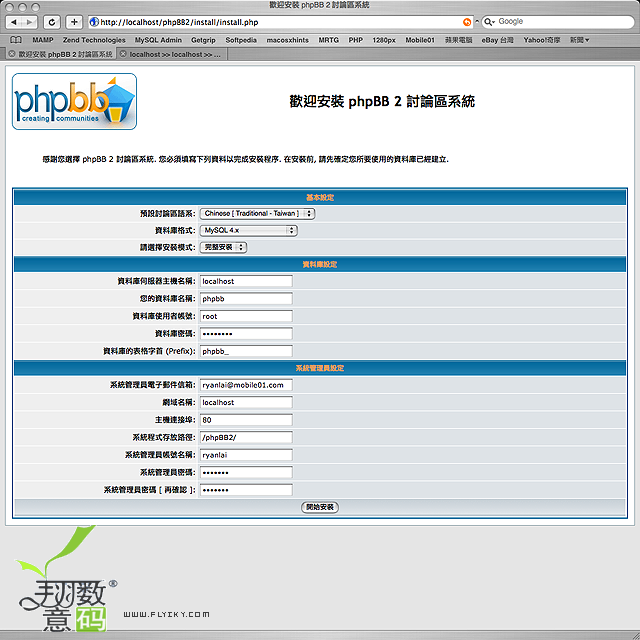Click the 網域名稱 domain name field
The image size is (640, 640).
[x=246, y=402]
